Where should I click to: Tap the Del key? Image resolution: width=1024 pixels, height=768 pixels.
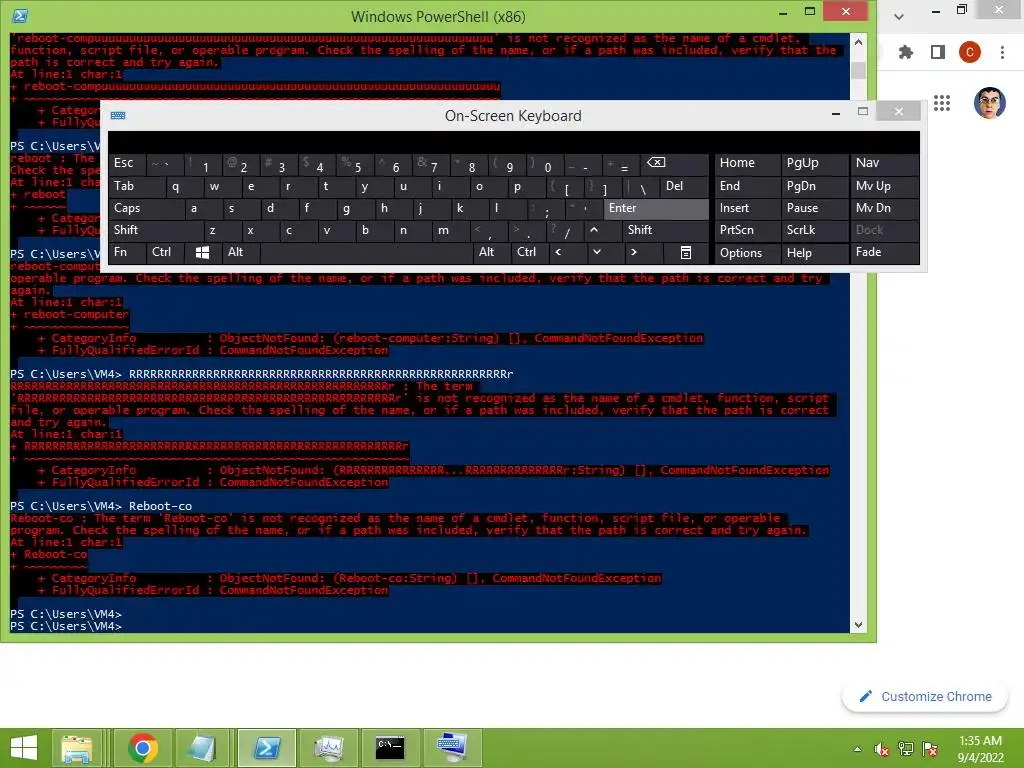[x=684, y=186]
